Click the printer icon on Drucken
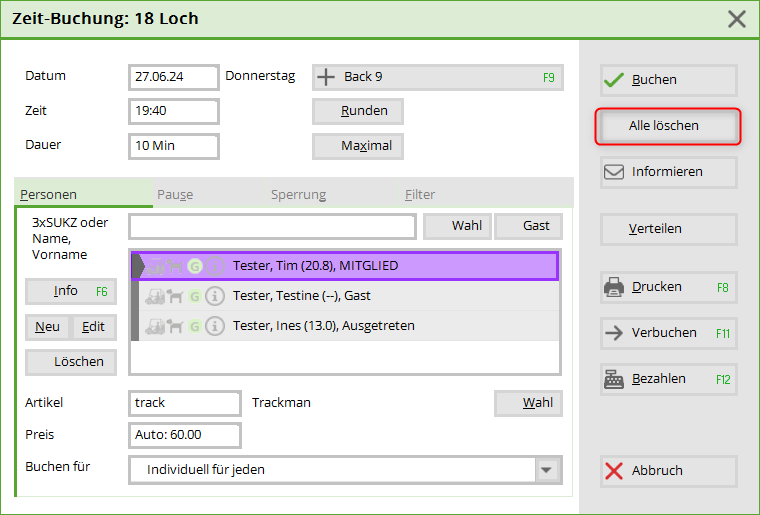This screenshot has height=515, width=760. (614, 287)
